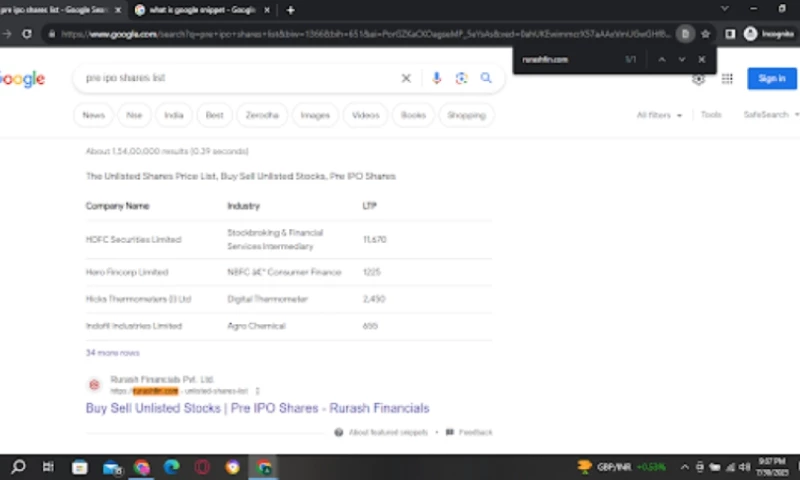800x480 pixels.
Task: Open volume control in system tray
Action: coord(744,467)
